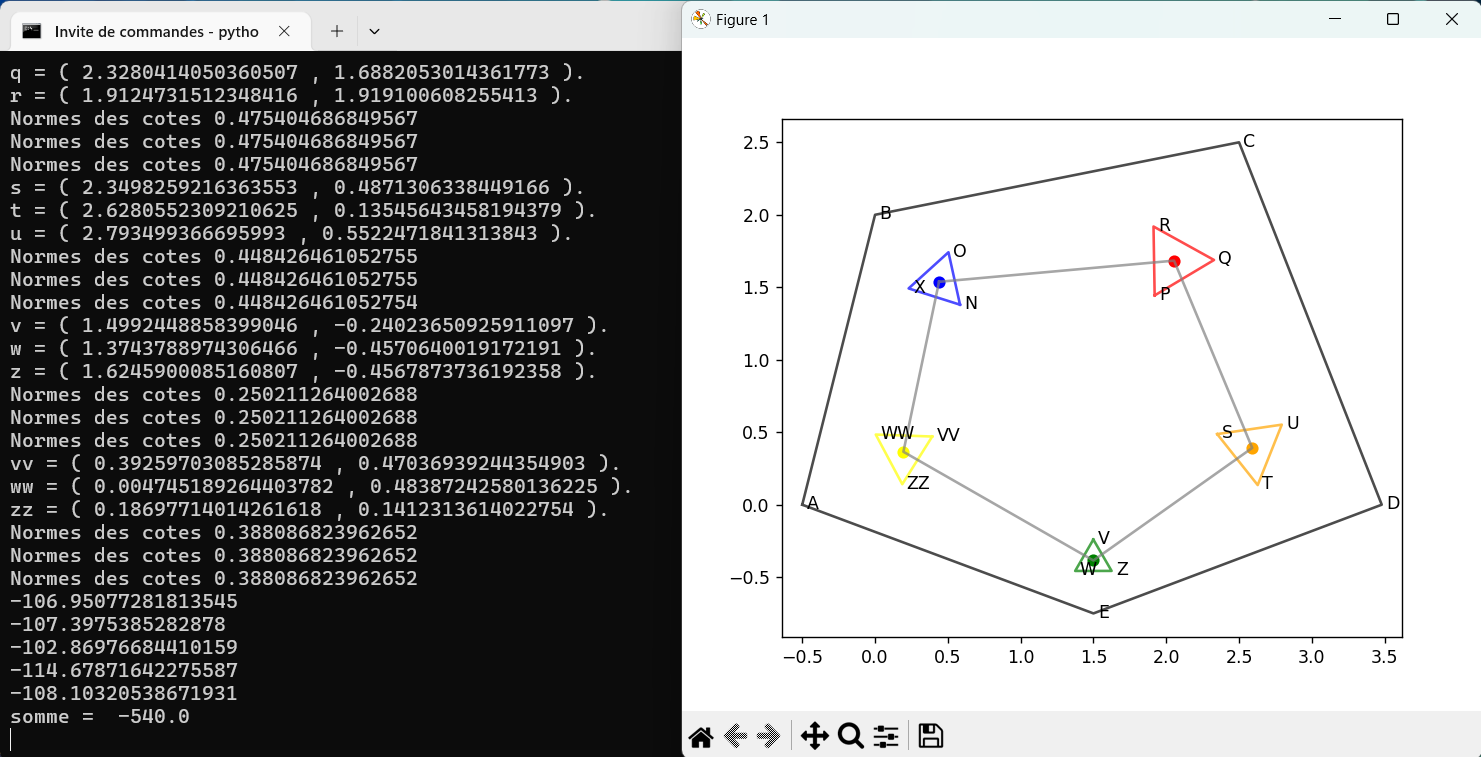The image size is (1481, 757).
Task: Save the figure using the floppy disk icon
Action: (930, 737)
